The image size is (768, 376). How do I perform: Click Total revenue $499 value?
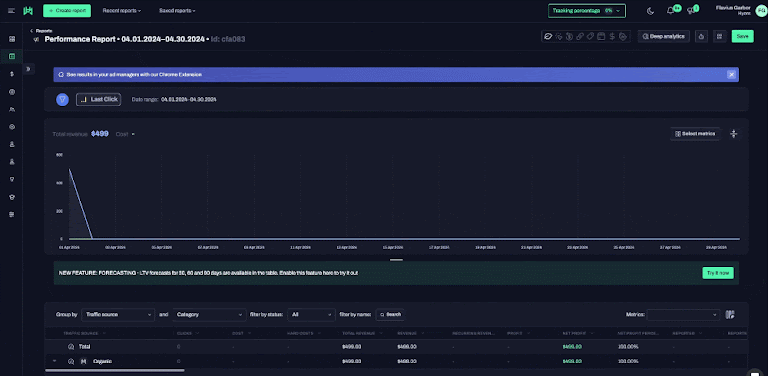(x=99, y=134)
